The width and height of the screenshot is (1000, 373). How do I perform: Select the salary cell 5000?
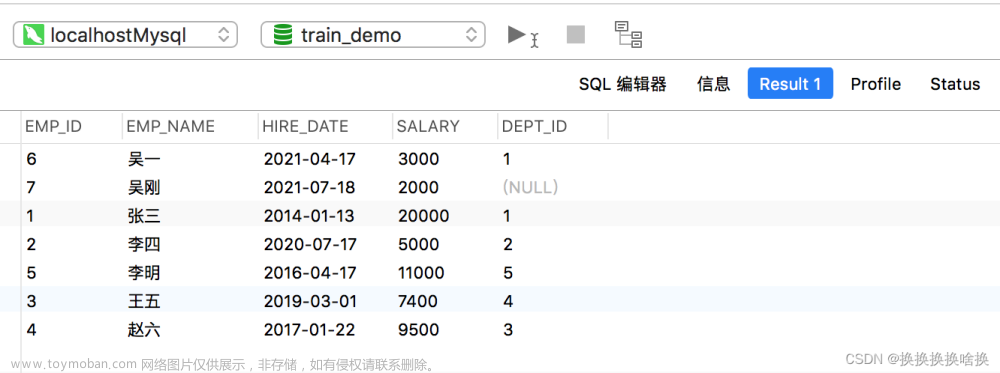418,244
